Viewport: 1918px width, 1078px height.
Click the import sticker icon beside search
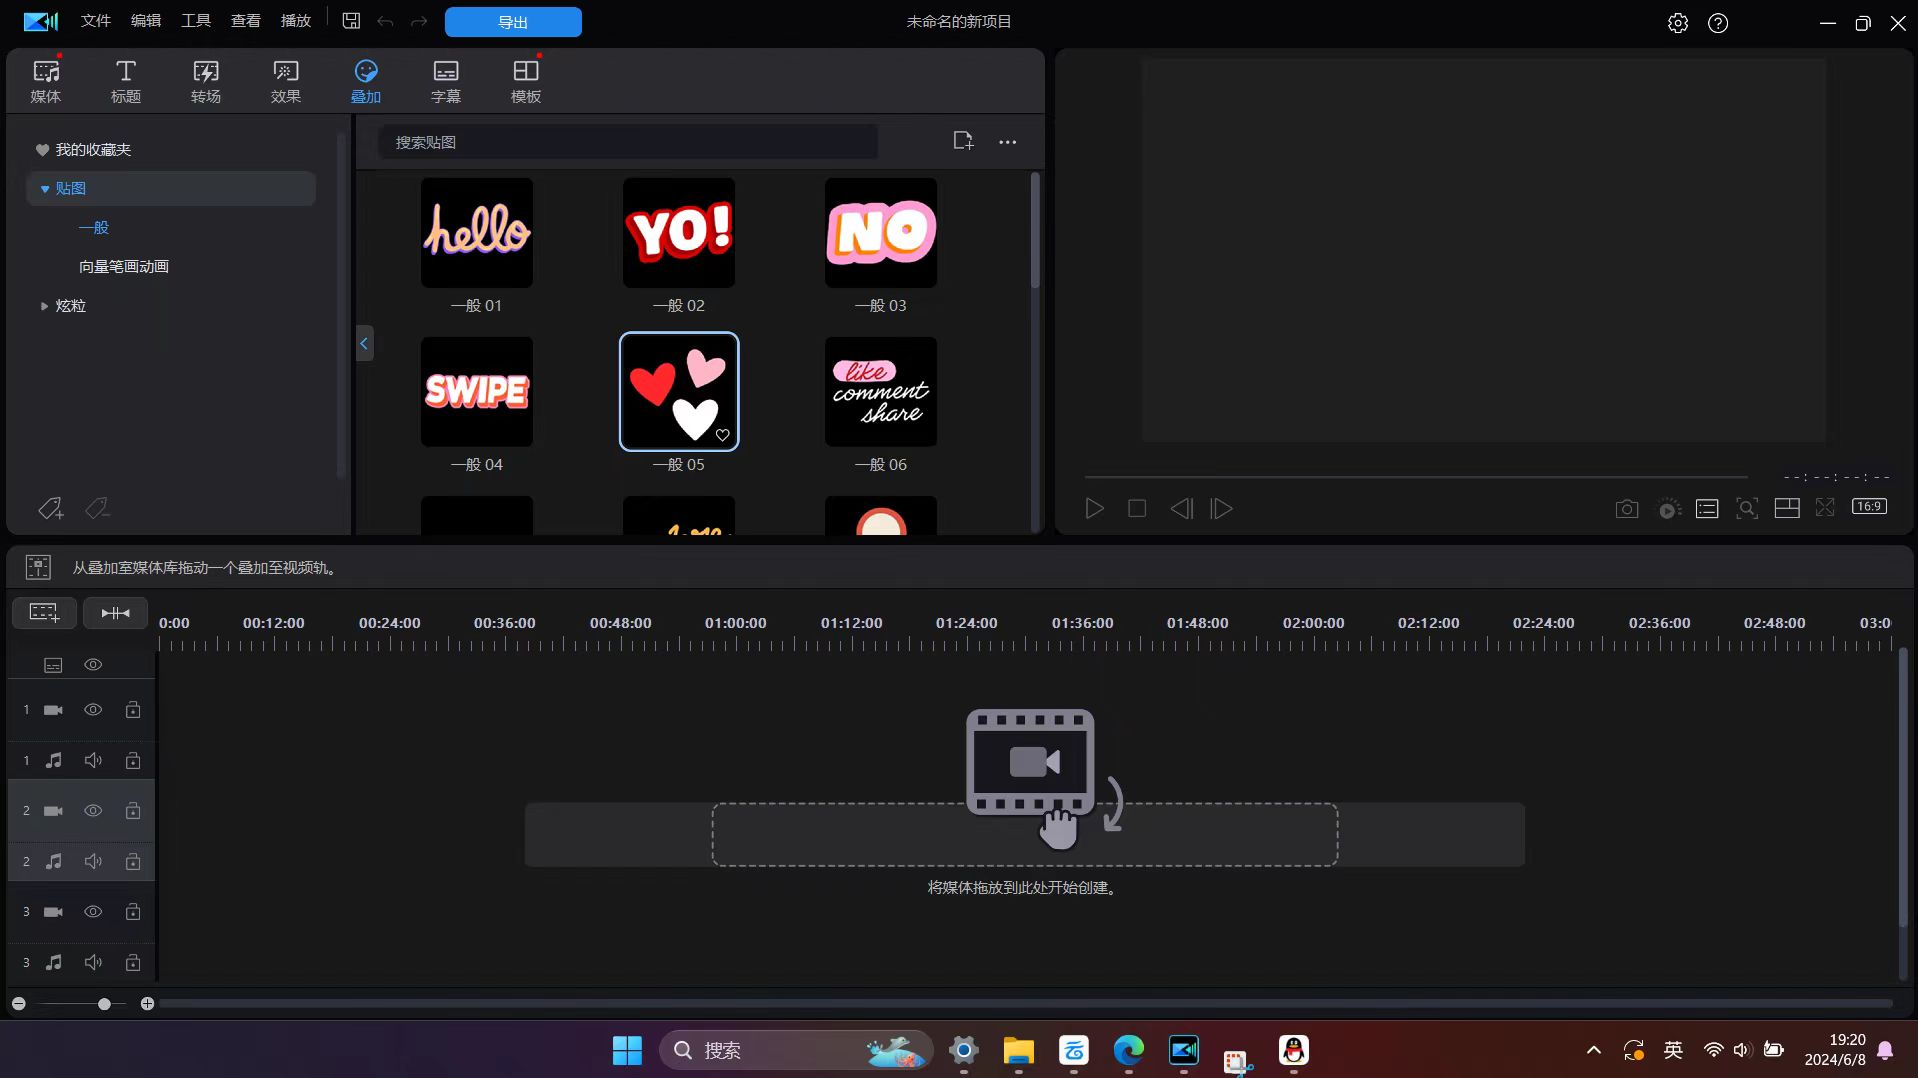(962, 141)
